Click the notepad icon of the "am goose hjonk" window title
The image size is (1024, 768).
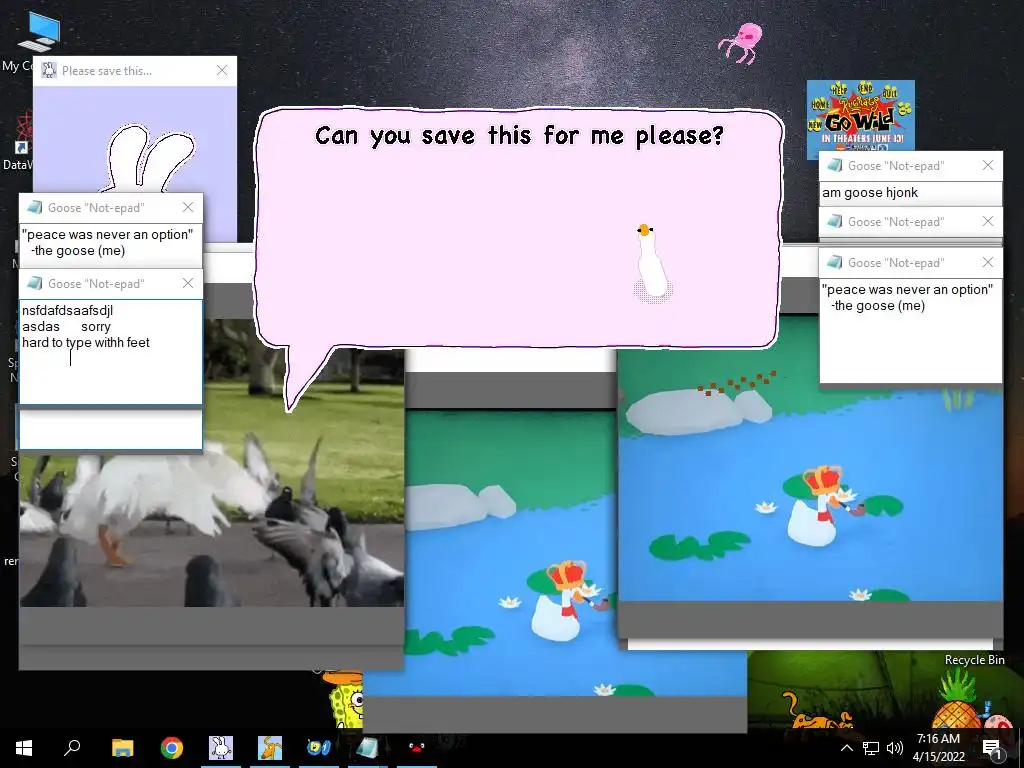point(835,165)
